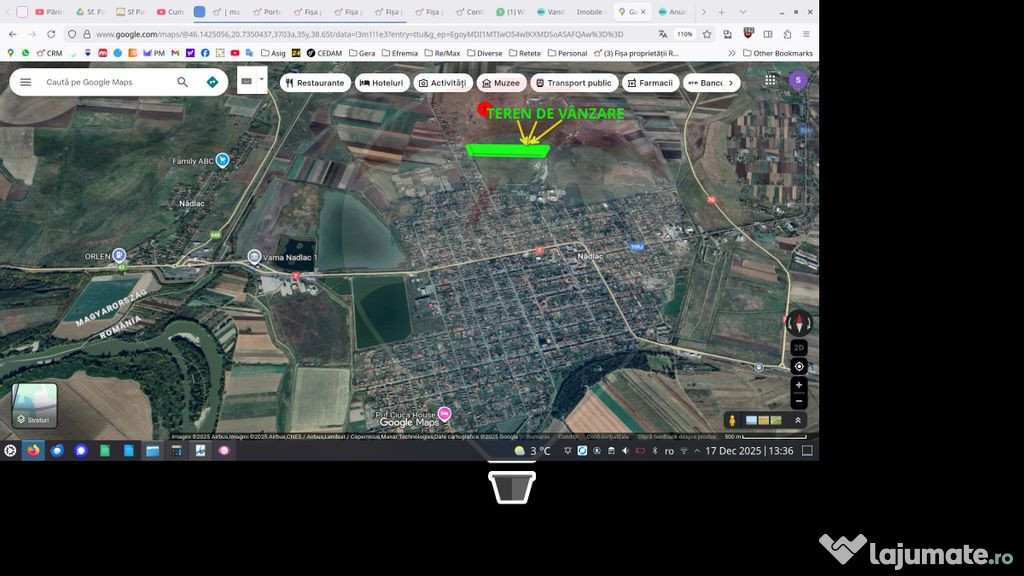Screen dimensions: 1024x576
Task: Open directions with the blue arrow icon
Action: coord(212,82)
